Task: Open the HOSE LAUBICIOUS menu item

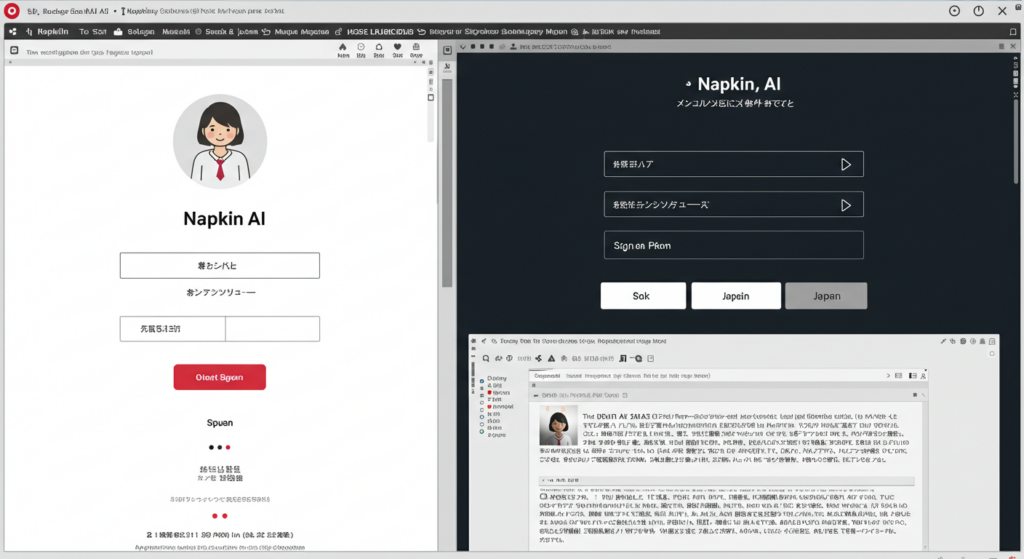Action: click(x=380, y=31)
